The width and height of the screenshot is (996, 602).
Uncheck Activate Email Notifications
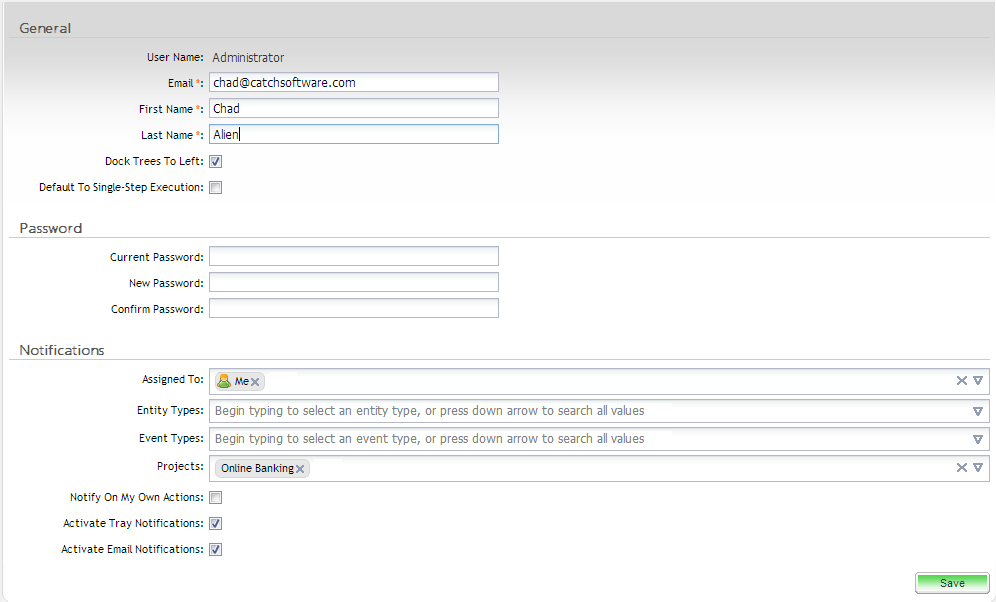click(x=215, y=549)
